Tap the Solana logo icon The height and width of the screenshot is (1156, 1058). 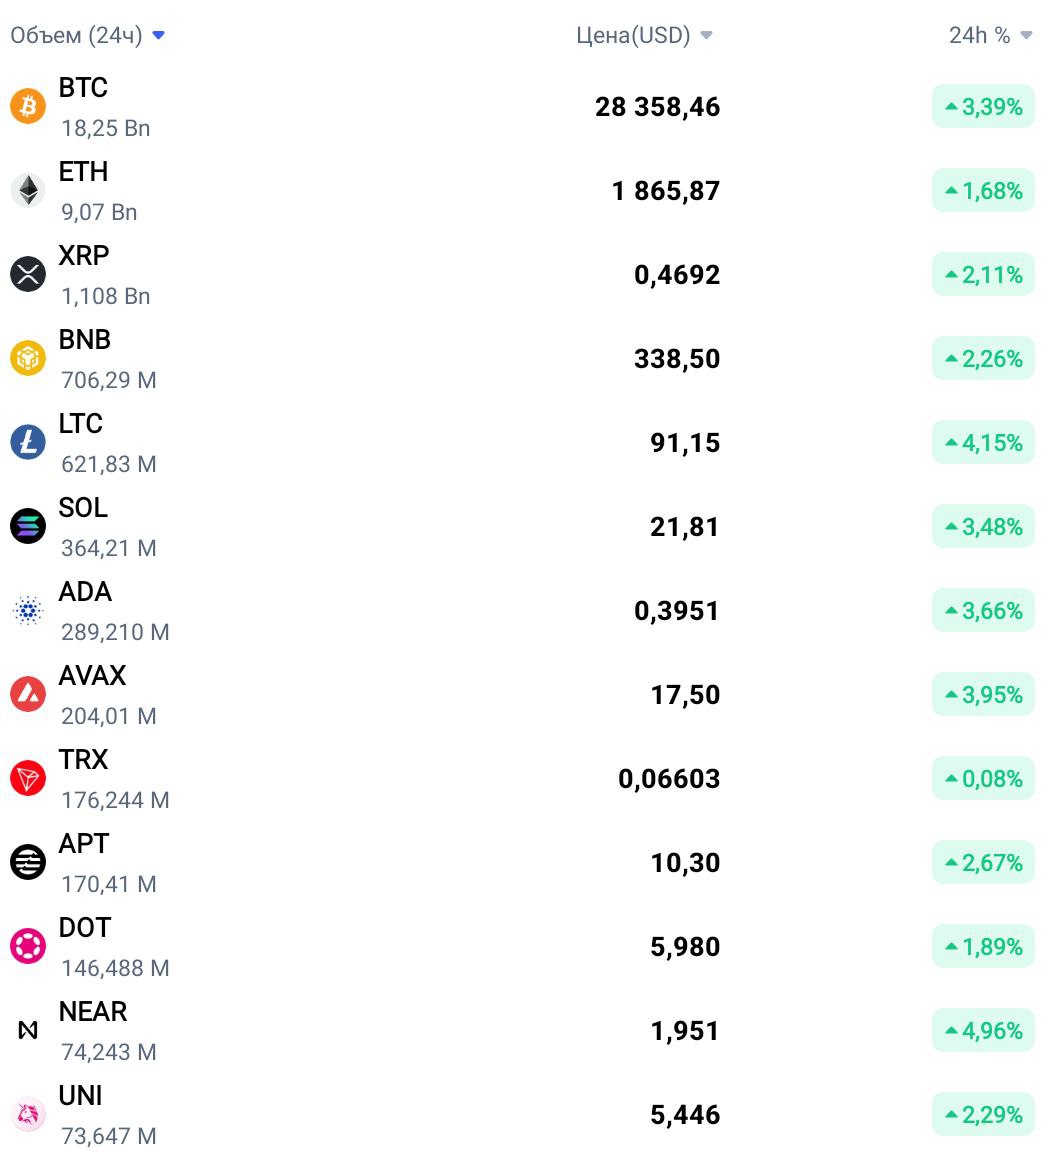click(x=28, y=526)
